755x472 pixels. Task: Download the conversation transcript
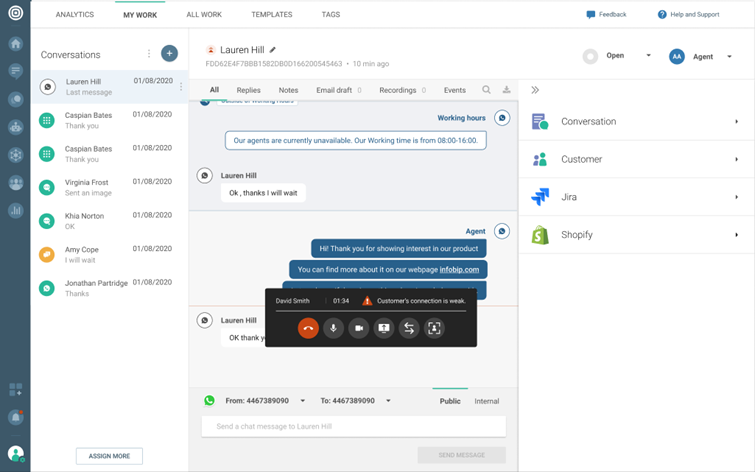pos(506,90)
